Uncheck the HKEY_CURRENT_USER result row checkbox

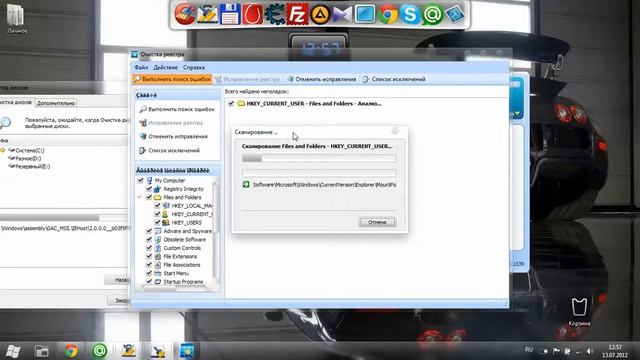pyautogui.click(x=231, y=104)
